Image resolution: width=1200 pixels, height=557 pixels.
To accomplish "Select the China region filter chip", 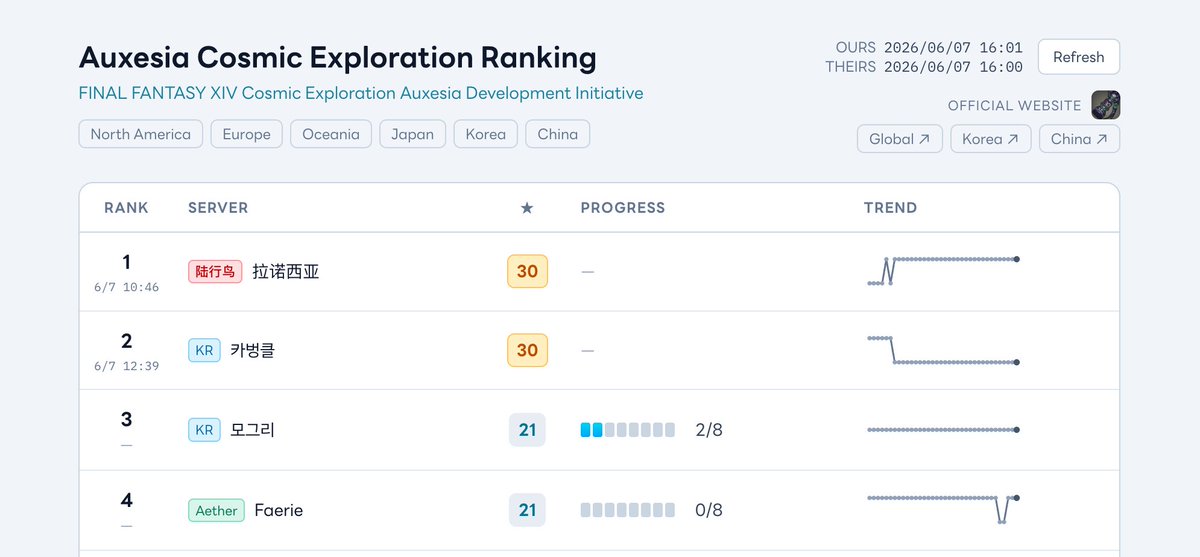I will pyautogui.click(x=558, y=134).
